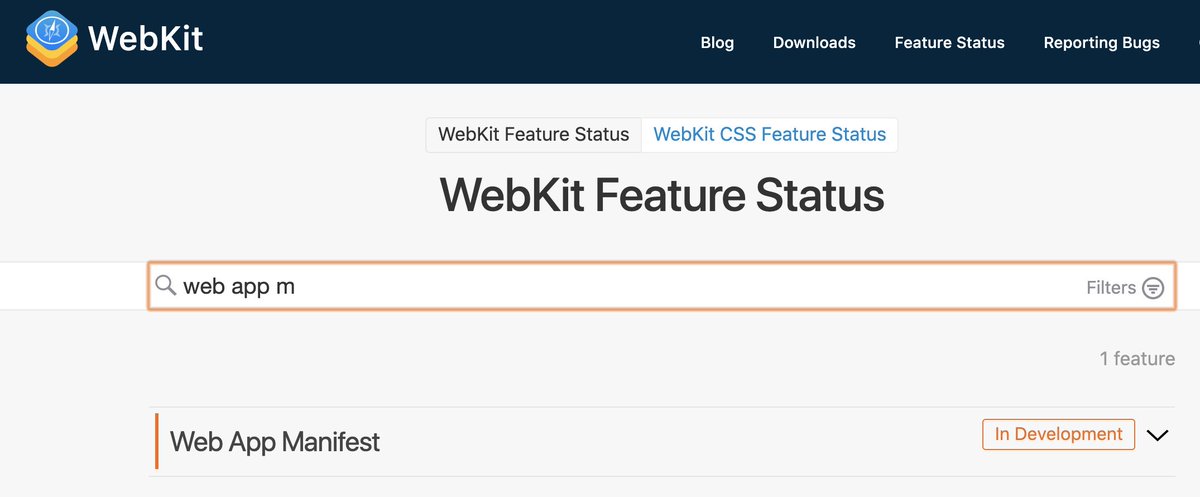The image size is (1200, 497).
Task: Click the WebKit compass logo icon
Action: pyautogui.click(x=50, y=41)
